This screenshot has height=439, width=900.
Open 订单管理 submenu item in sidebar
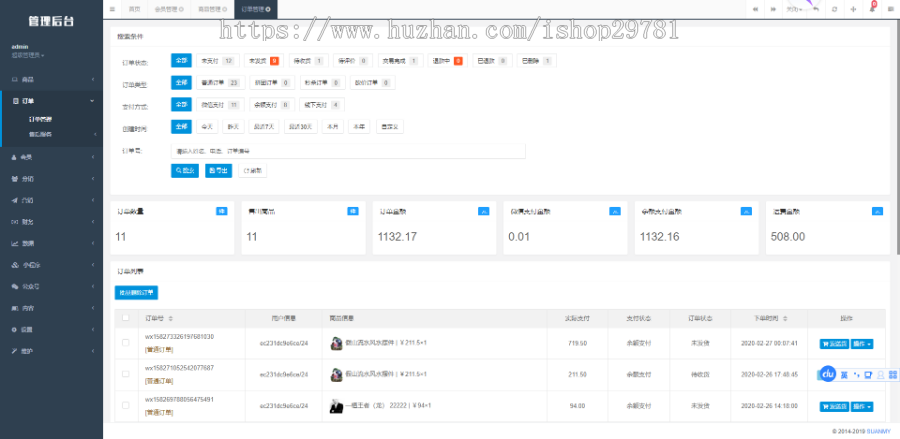click(x=40, y=119)
